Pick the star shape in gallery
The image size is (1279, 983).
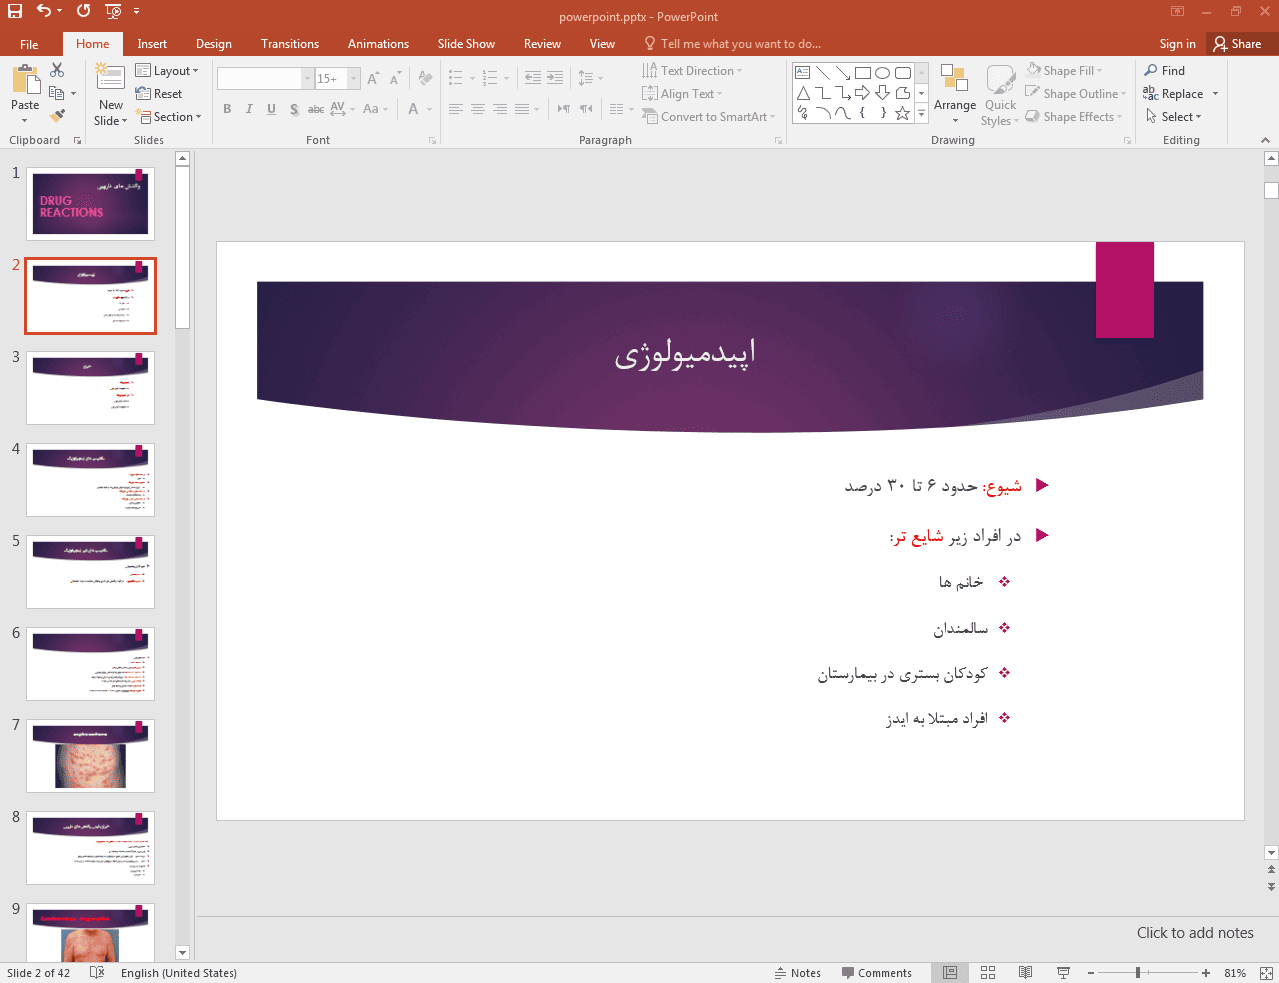pos(902,113)
